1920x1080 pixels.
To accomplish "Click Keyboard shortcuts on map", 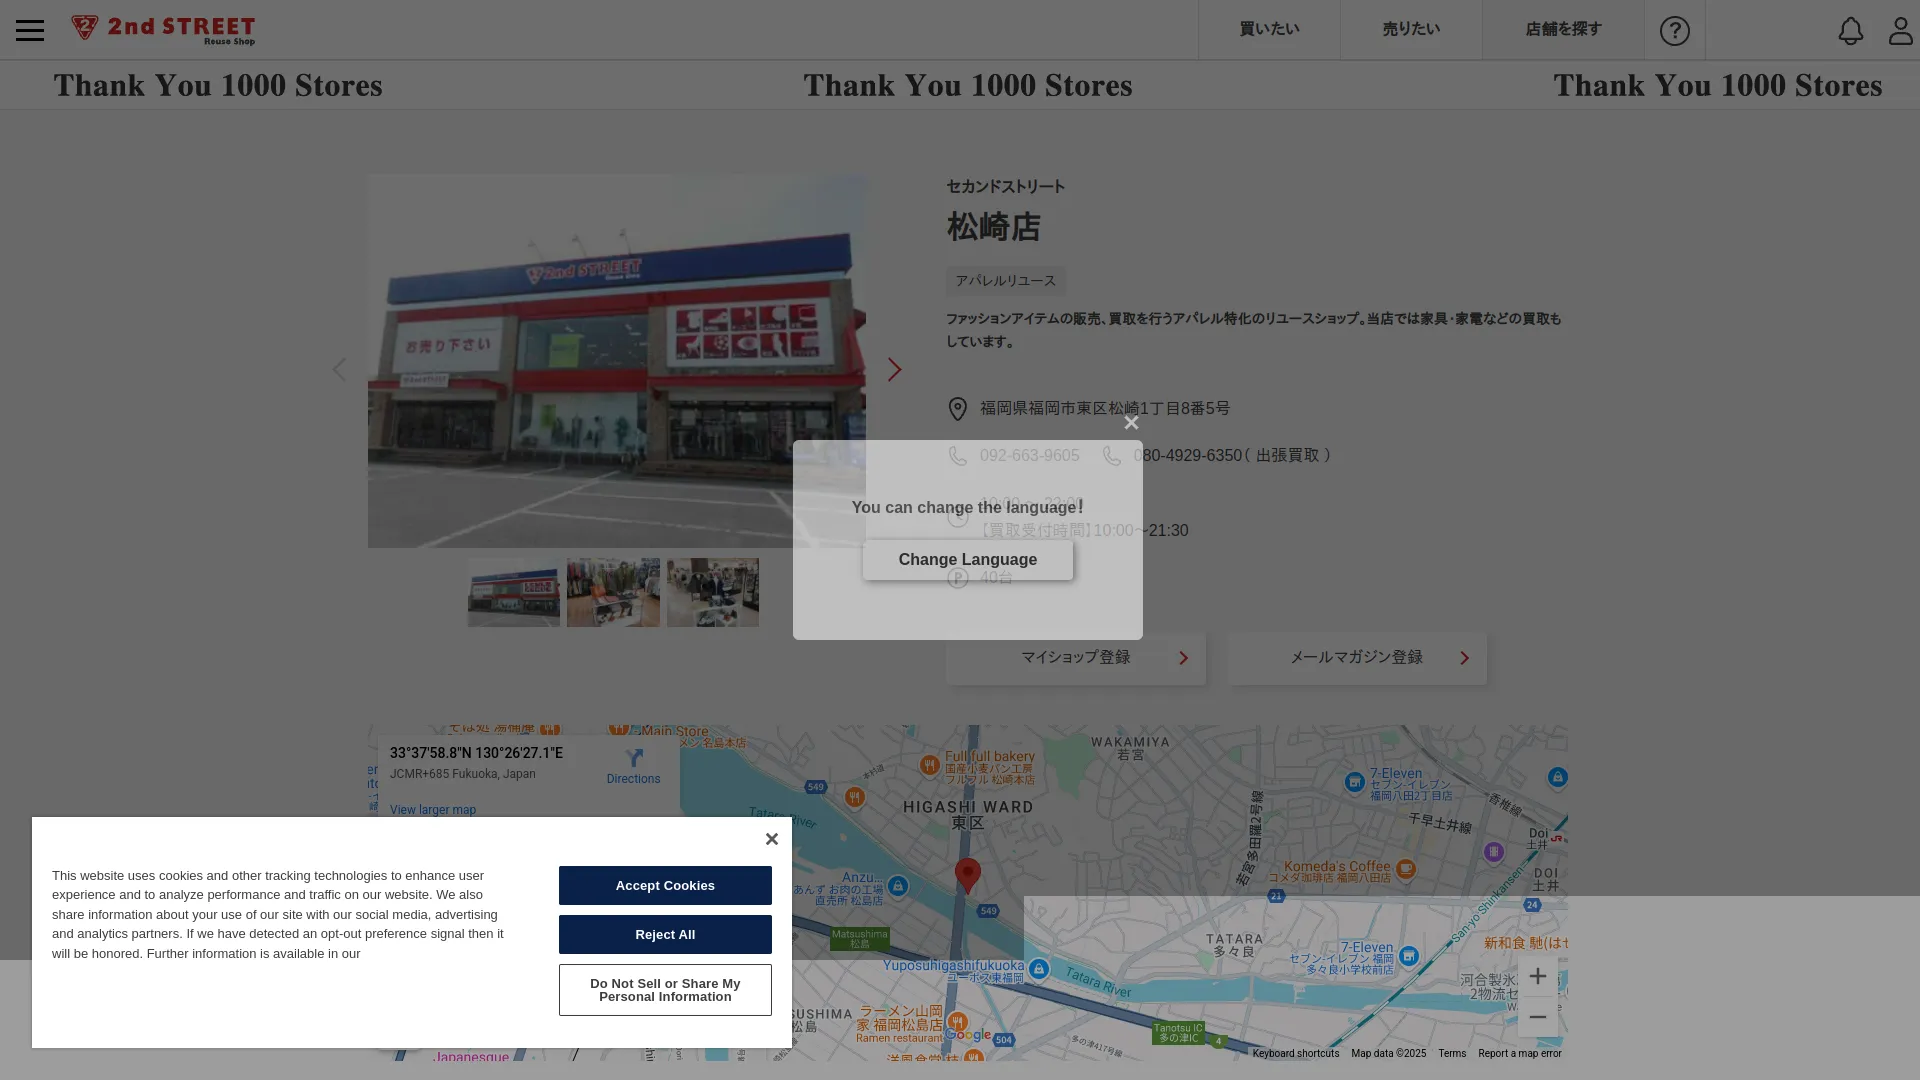I will tap(1295, 1053).
